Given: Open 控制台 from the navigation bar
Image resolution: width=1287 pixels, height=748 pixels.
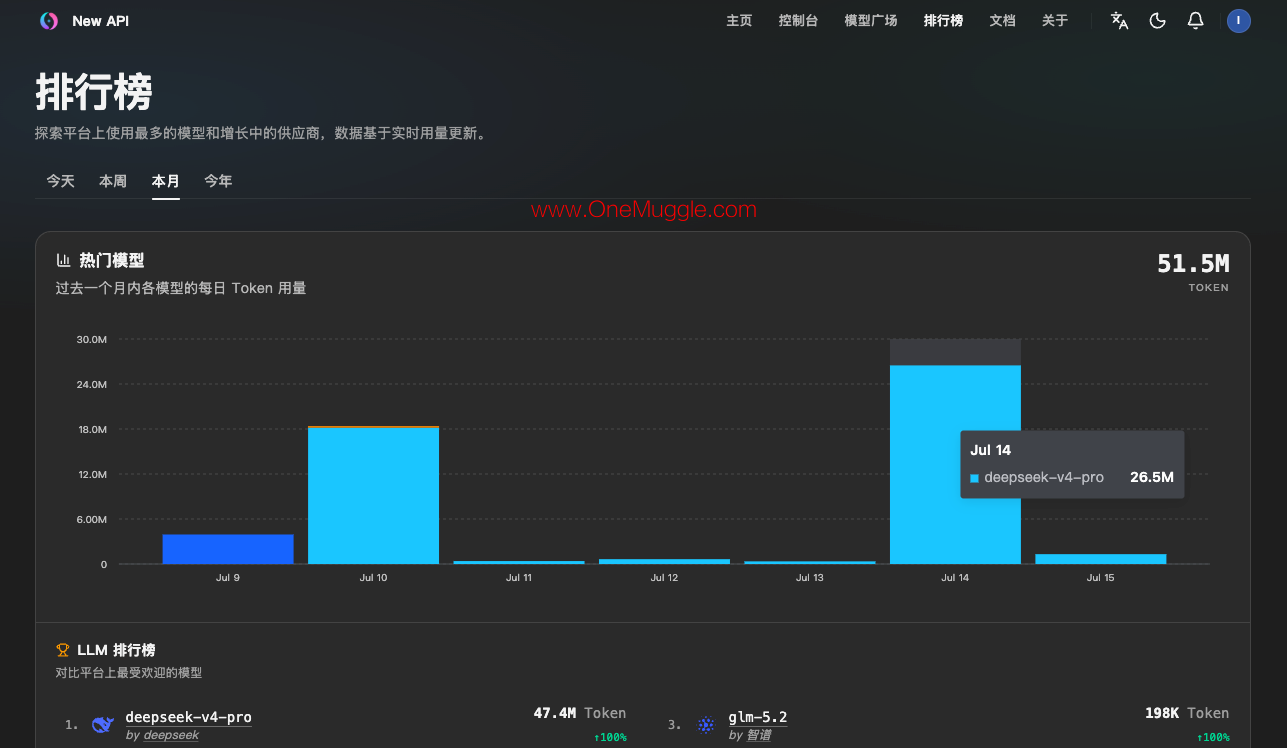Looking at the screenshot, I should pos(798,21).
